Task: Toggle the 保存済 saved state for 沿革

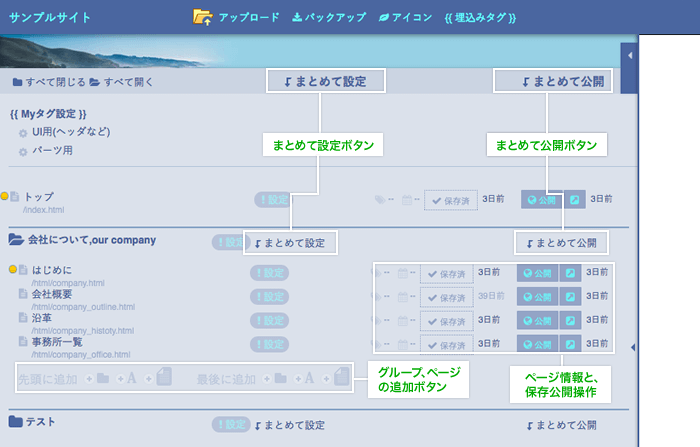Action: click(446, 321)
